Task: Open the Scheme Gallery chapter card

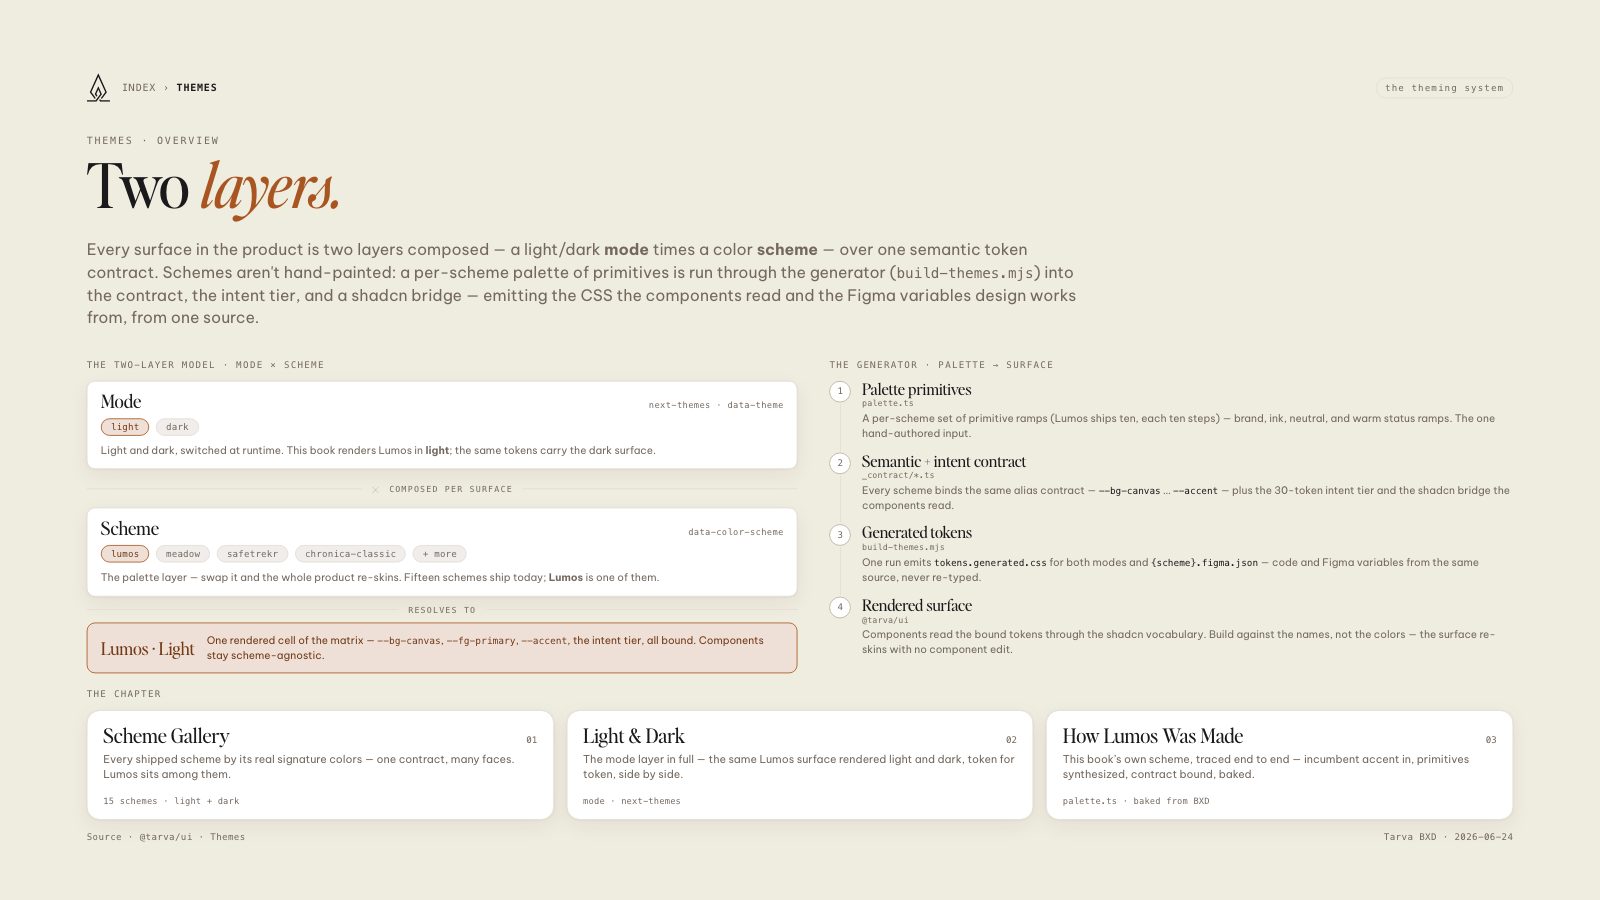Action: pos(320,765)
